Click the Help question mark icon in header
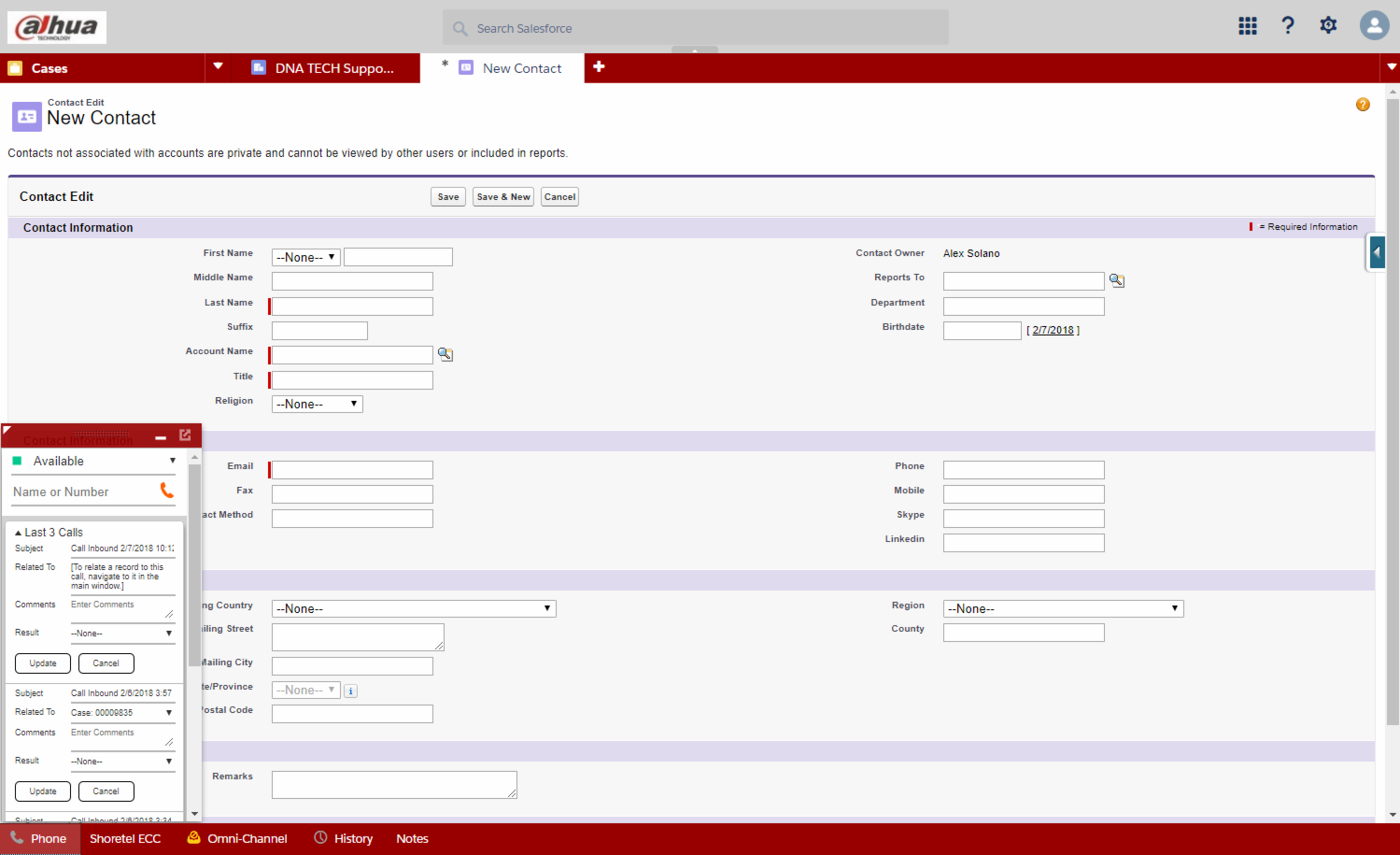This screenshot has width=1400, height=855. tap(1288, 26)
